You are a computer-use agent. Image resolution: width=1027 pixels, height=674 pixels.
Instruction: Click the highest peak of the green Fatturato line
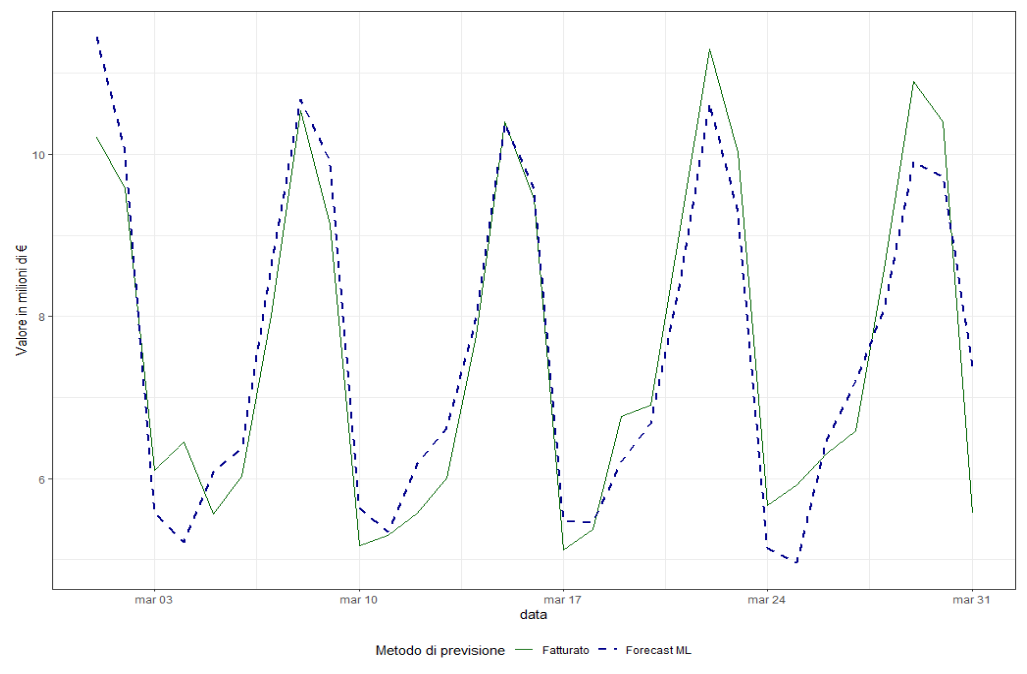[x=709, y=49]
